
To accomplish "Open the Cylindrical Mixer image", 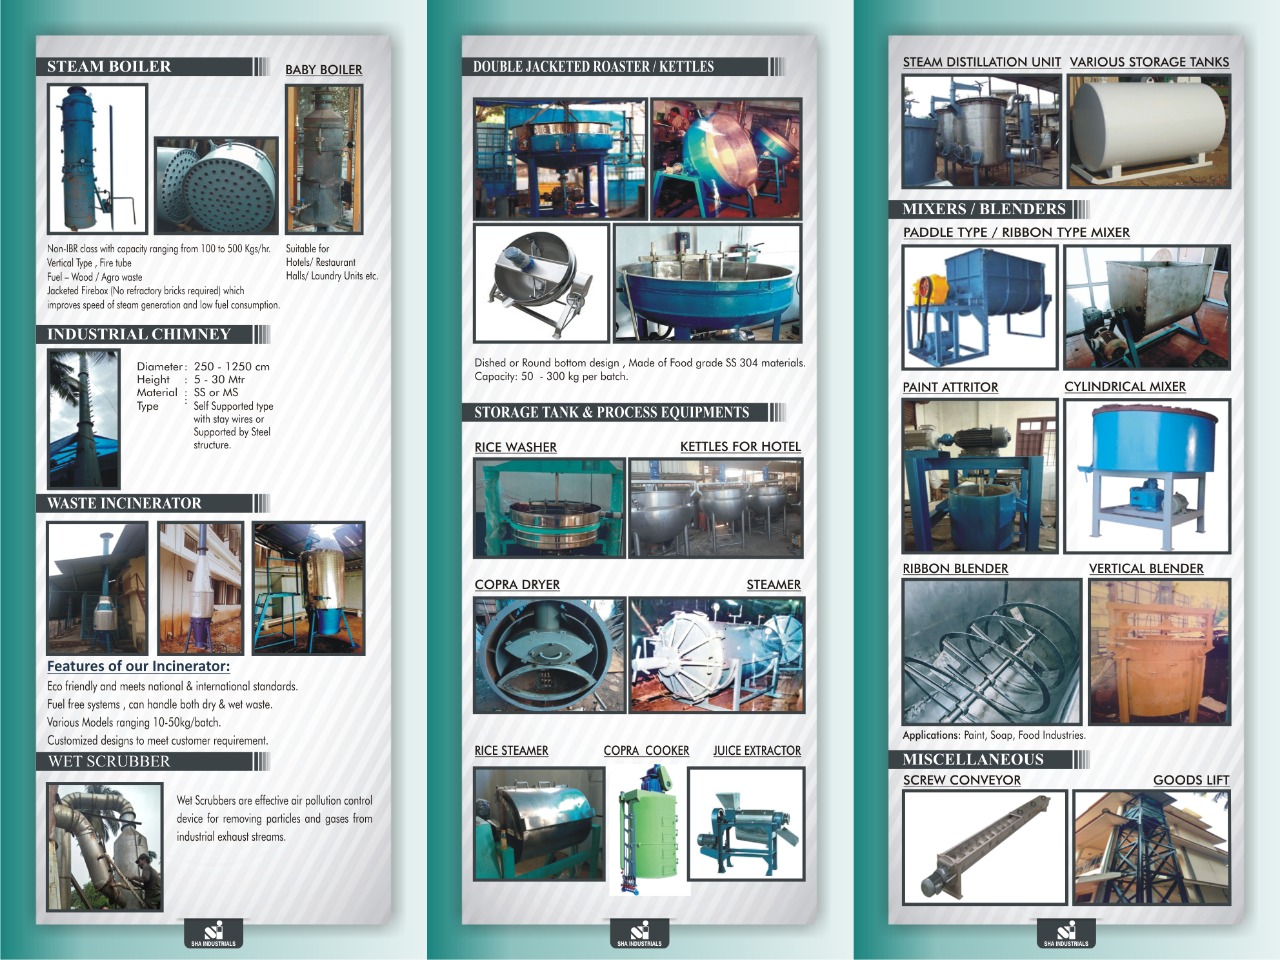I will [x=1147, y=476].
